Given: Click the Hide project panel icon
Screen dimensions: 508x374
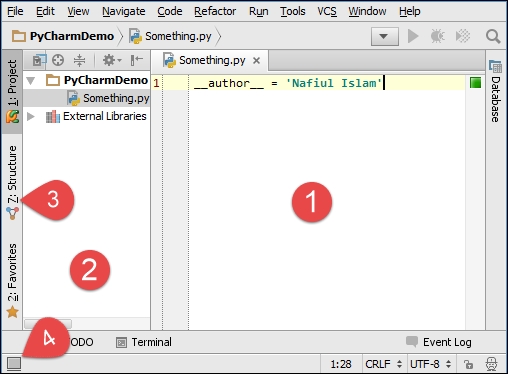Looking at the screenshot, I should pyautogui.click(x=137, y=60).
